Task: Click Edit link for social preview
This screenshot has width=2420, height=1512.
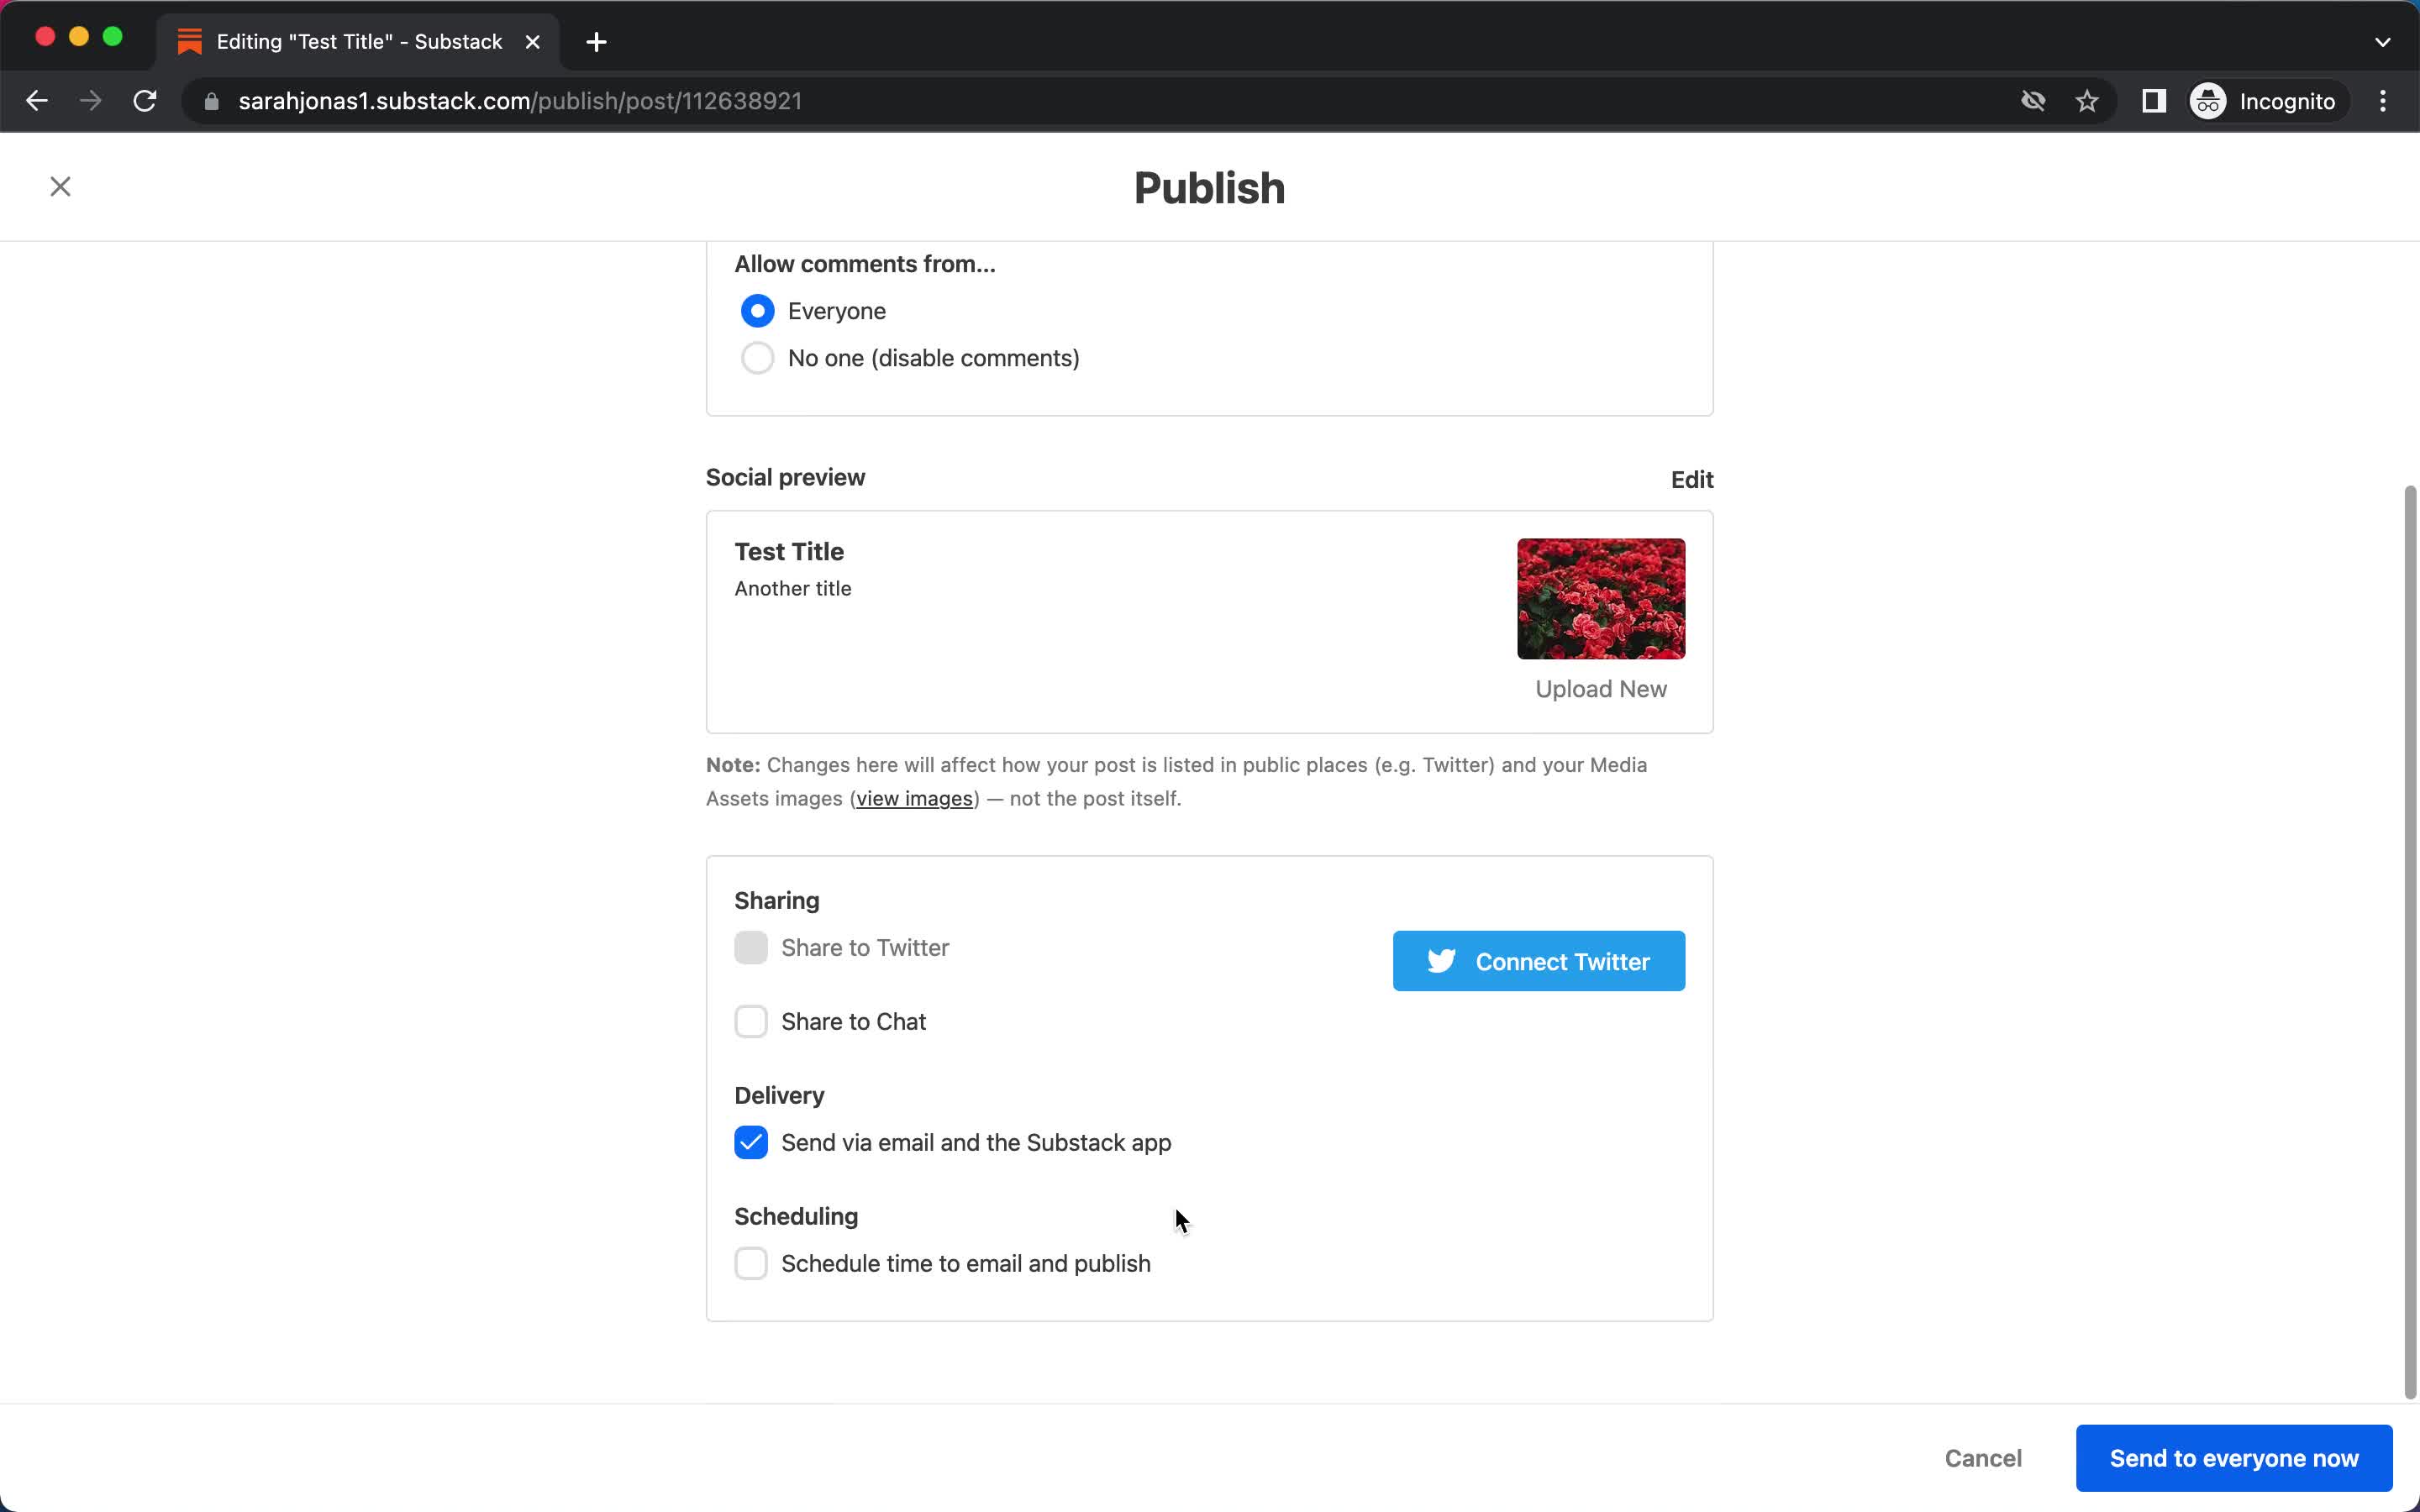Action: (x=1690, y=479)
